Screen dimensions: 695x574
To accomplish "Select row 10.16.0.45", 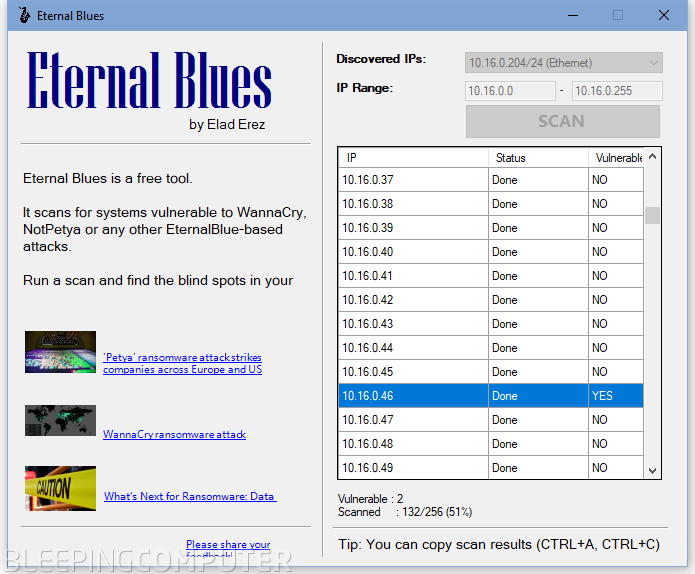I will click(x=491, y=371).
